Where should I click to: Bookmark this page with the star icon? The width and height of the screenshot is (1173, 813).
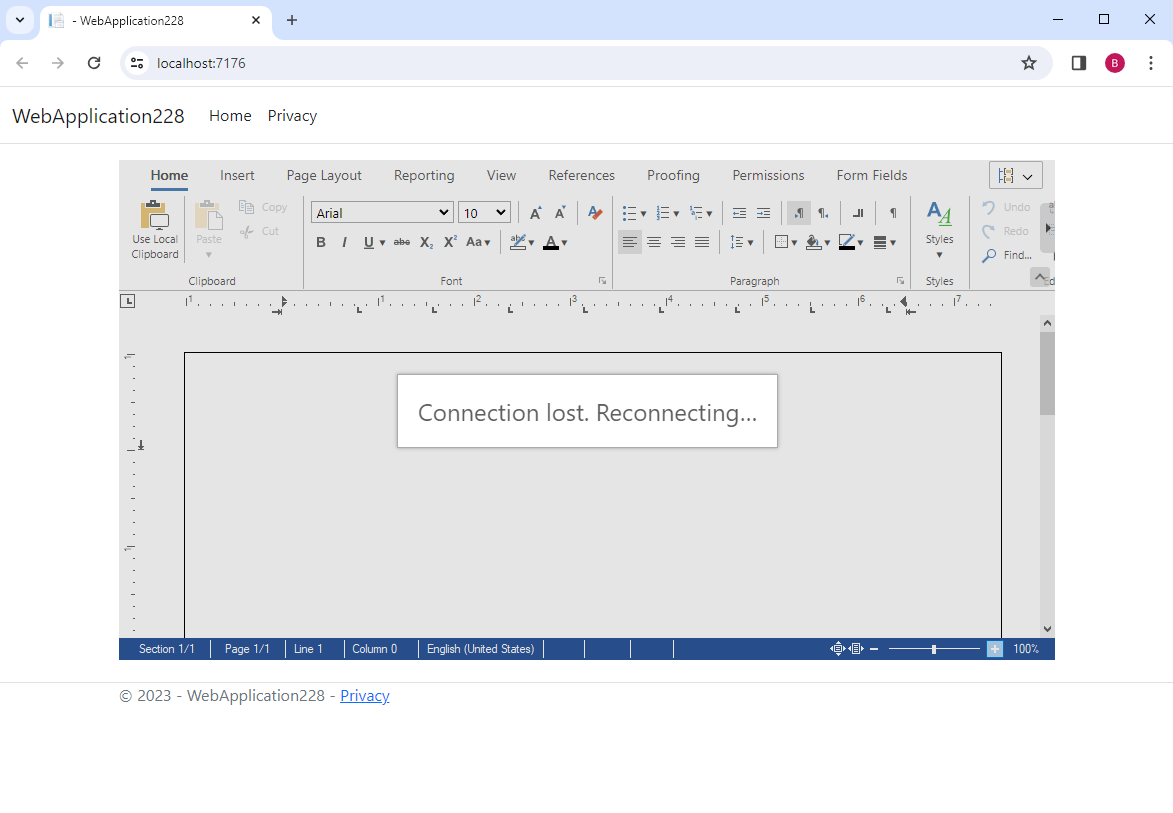tap(1029, 63)
